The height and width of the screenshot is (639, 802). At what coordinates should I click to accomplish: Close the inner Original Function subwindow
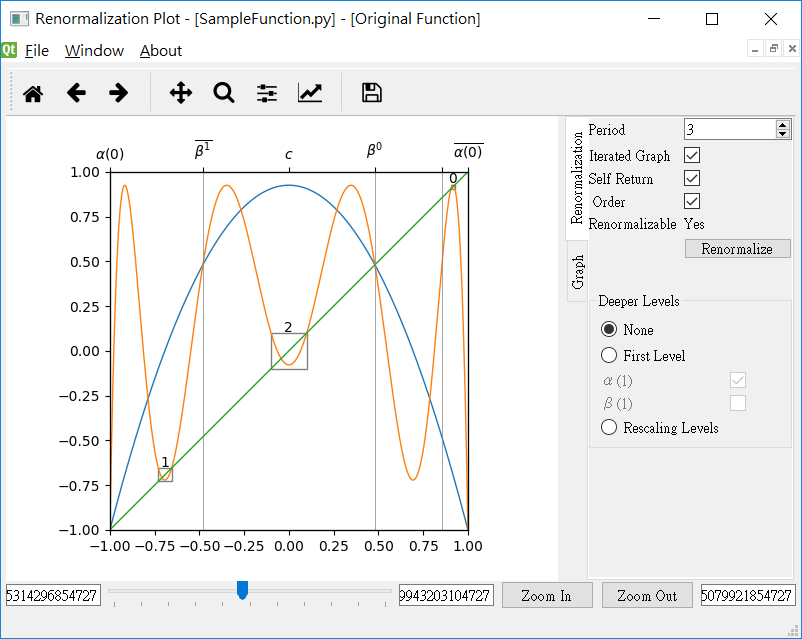pyautogui.click(x=792, y=49)
